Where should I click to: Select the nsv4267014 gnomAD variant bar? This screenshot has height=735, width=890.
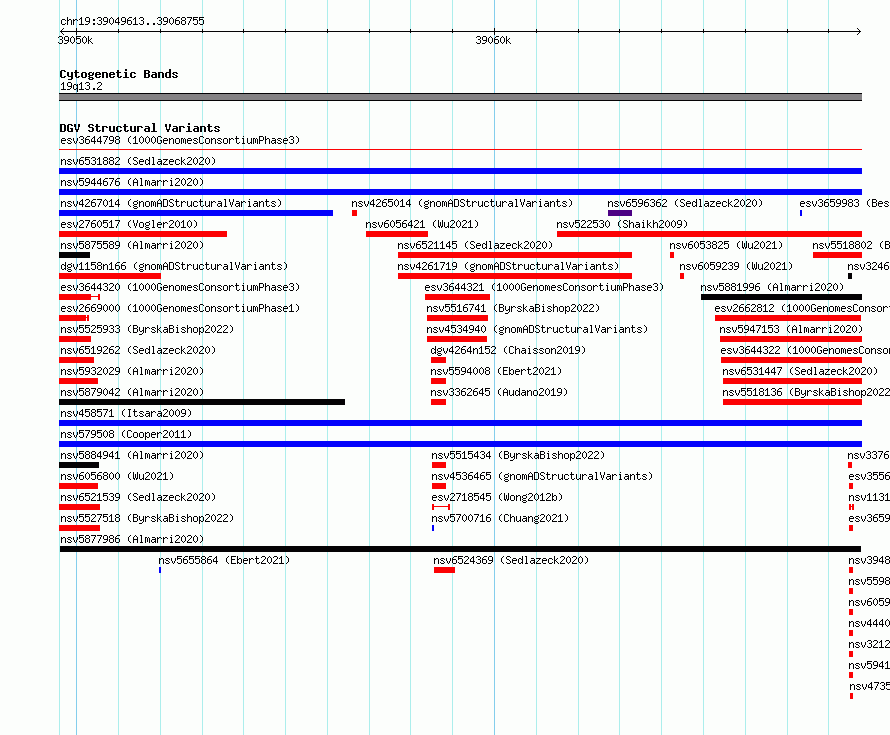point(196,213)
